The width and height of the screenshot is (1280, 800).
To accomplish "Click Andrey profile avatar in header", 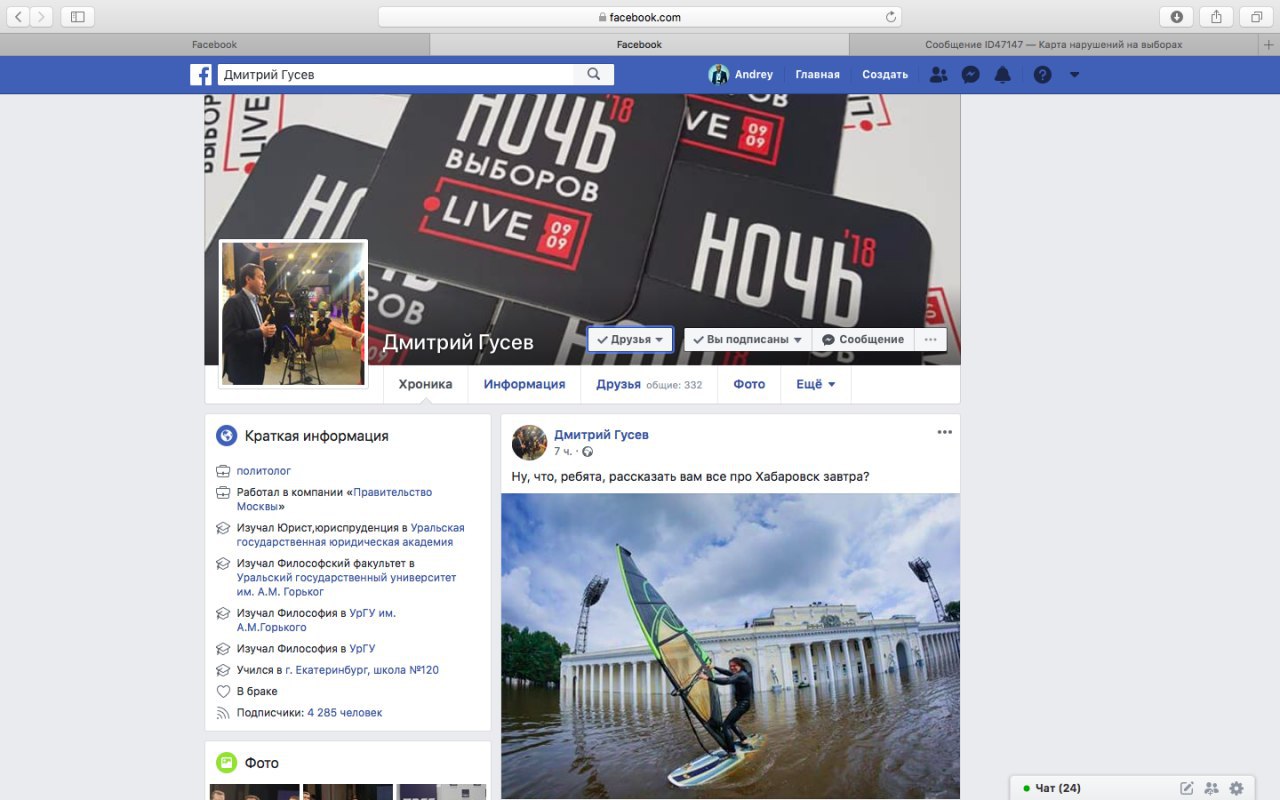I will [718, 74].
